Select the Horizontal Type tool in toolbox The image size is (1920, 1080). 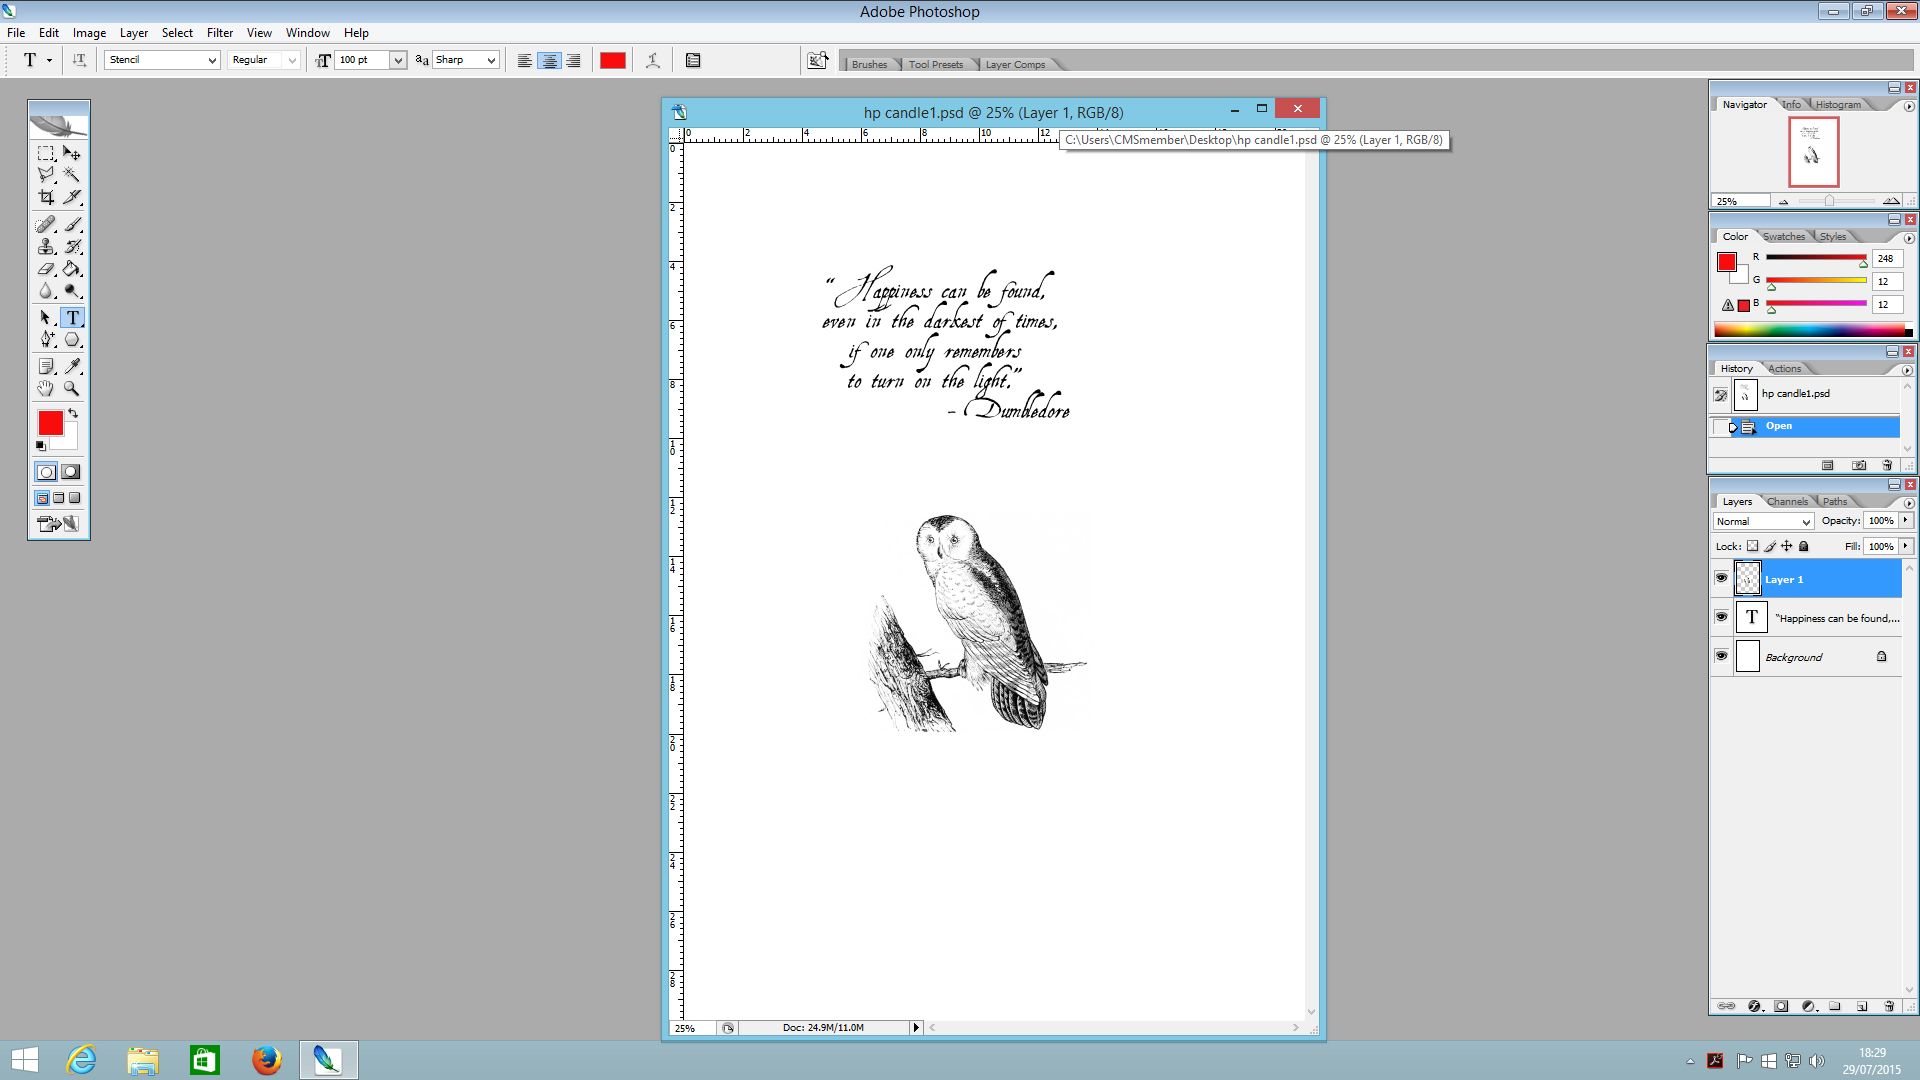click(72, 317)
